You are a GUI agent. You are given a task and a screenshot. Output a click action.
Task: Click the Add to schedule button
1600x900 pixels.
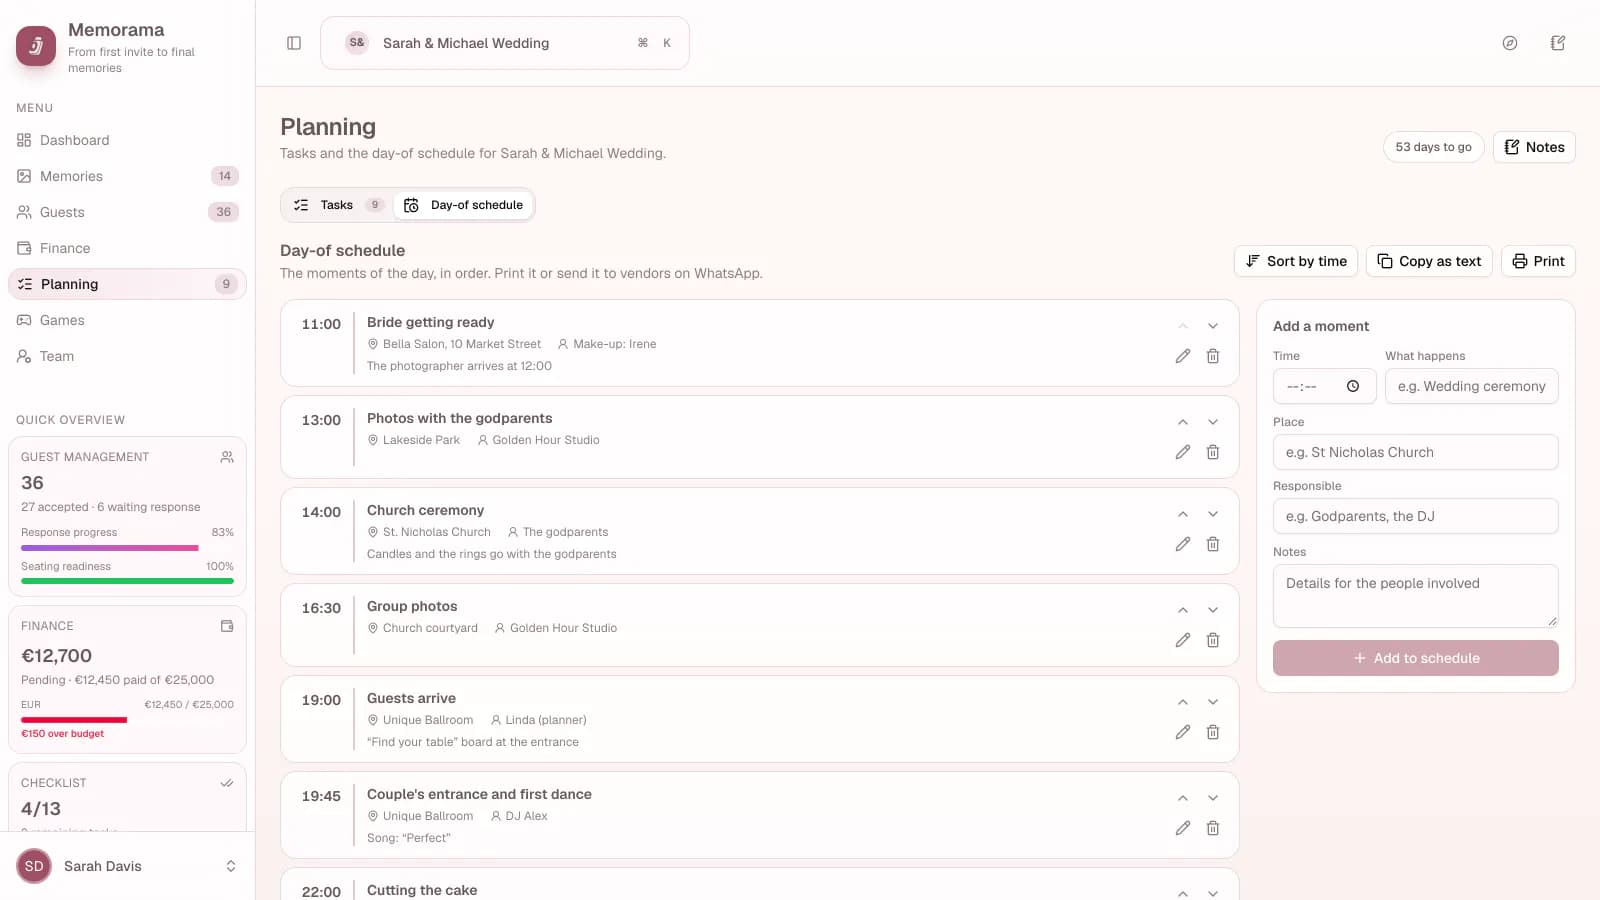[x=1416, y=658]
